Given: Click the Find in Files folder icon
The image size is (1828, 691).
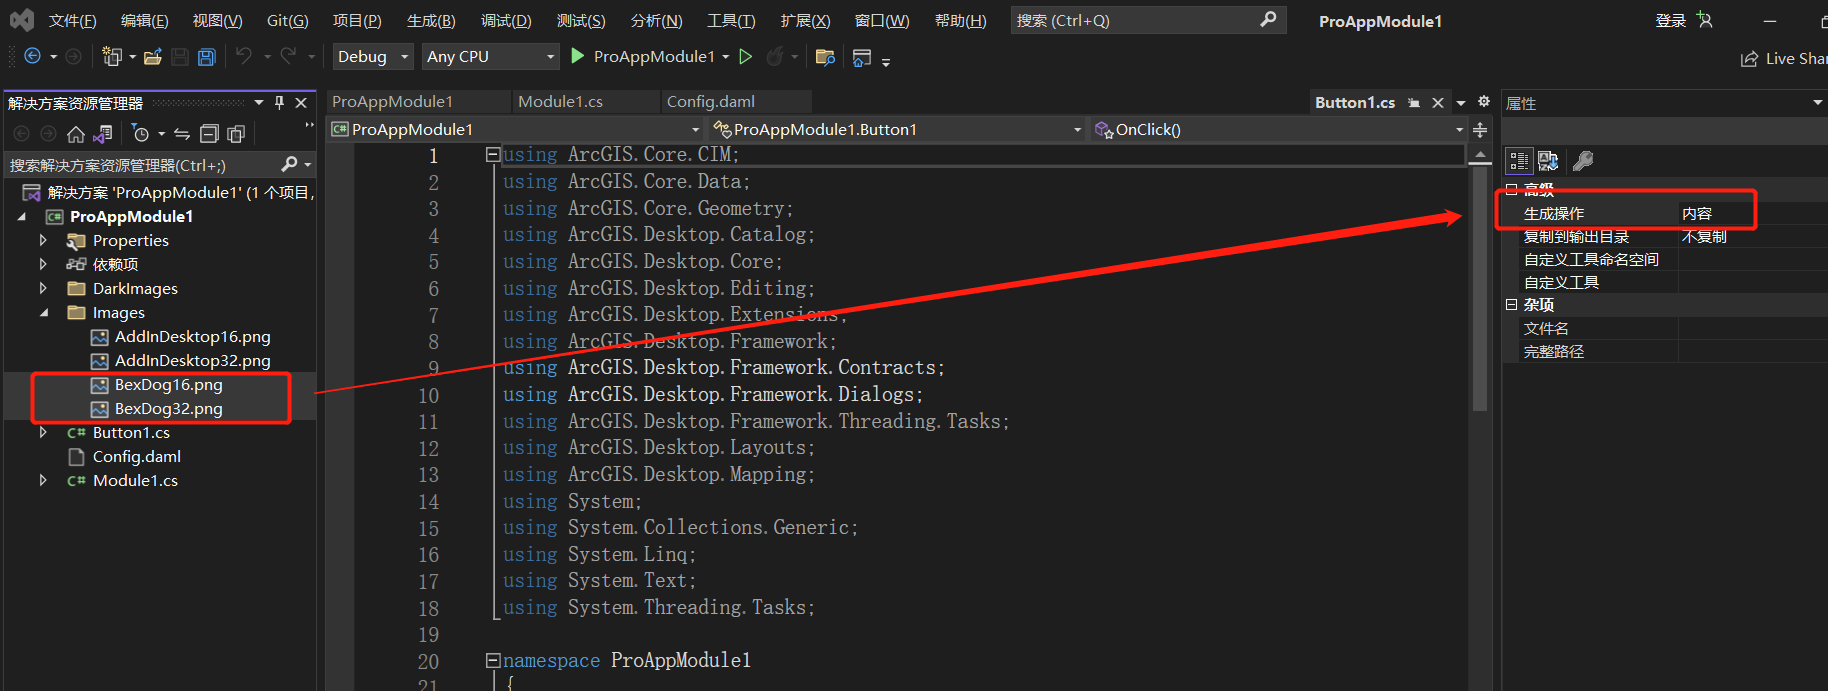Looking at the screenshot, I should pos(825,57).
